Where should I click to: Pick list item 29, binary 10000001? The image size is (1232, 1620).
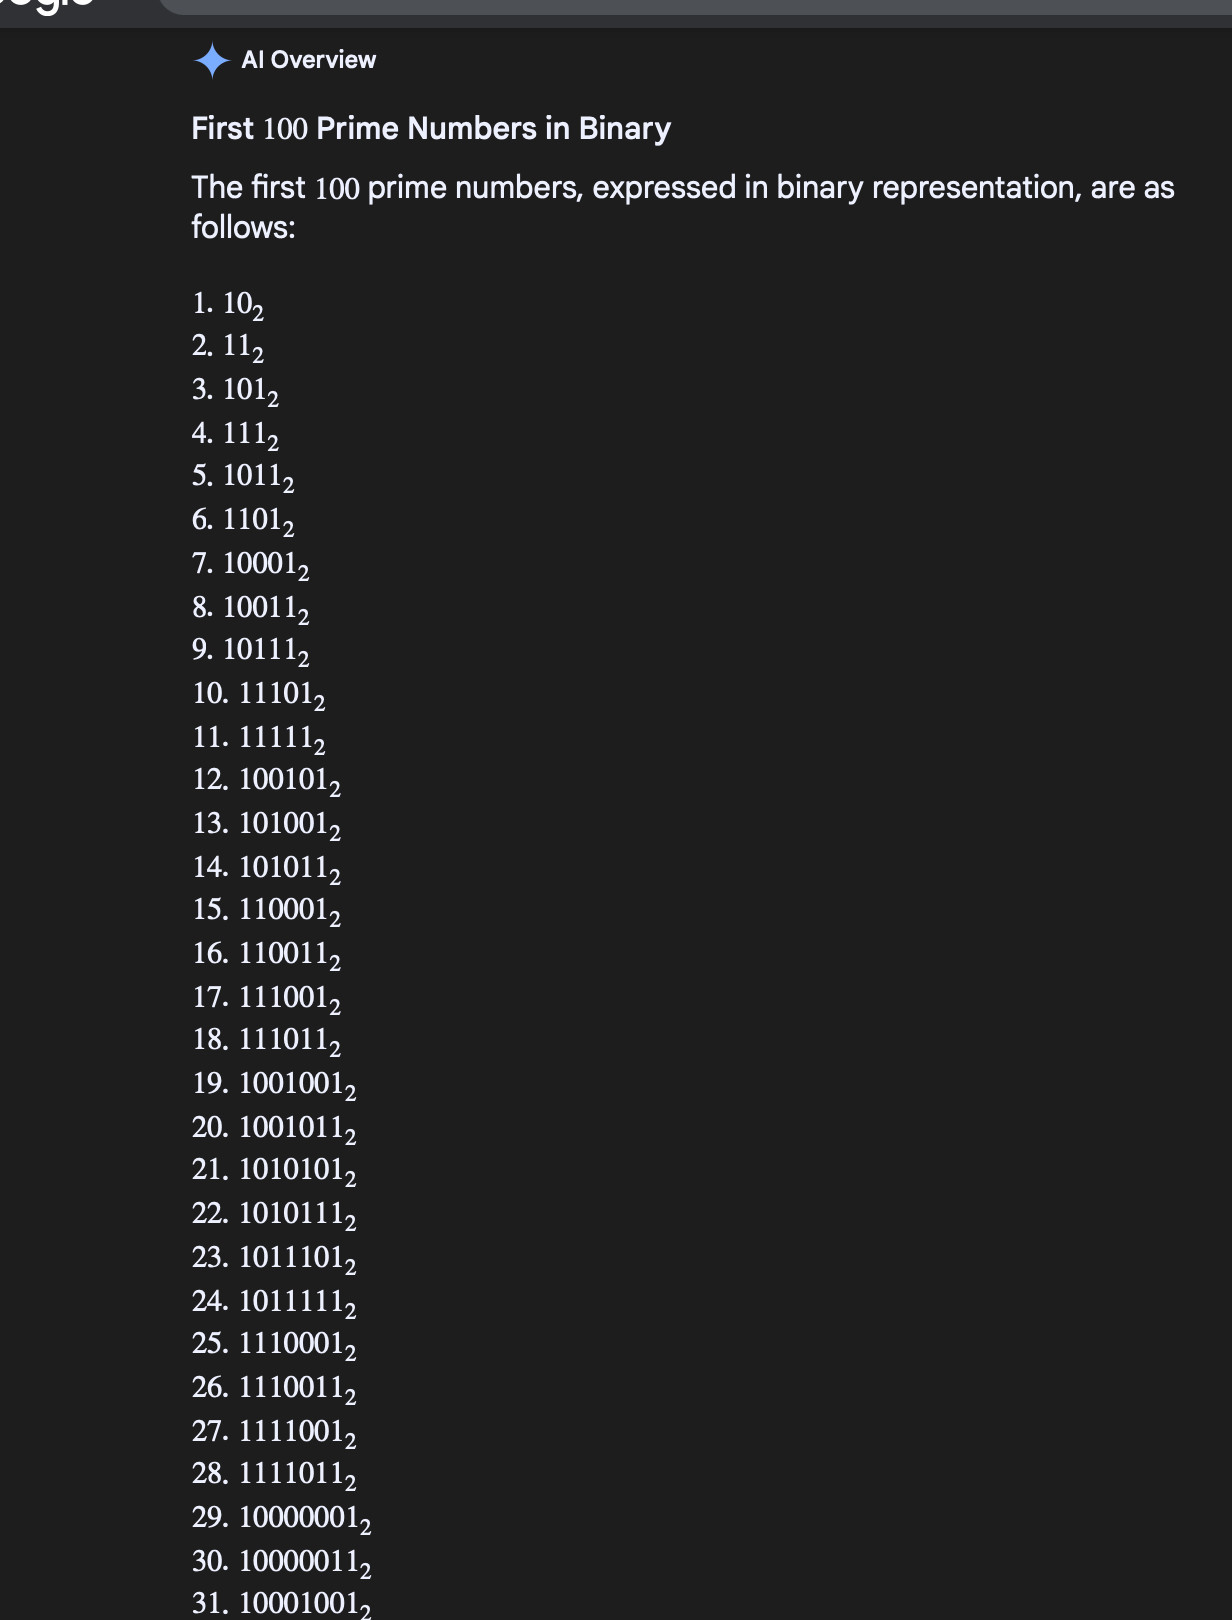click(282, 1518)
